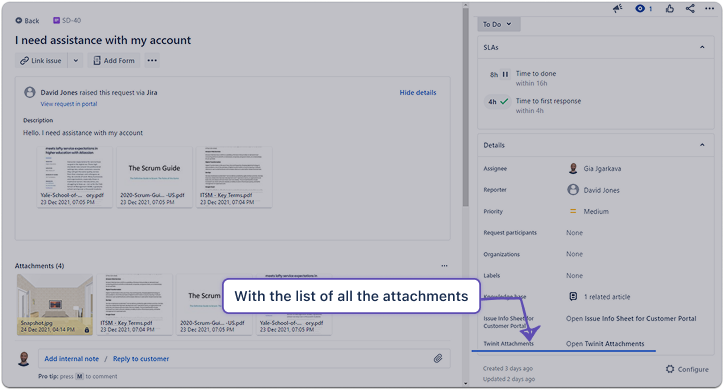
Task: Click the paused Time to done SLA icon
Action: click(505, 74)
